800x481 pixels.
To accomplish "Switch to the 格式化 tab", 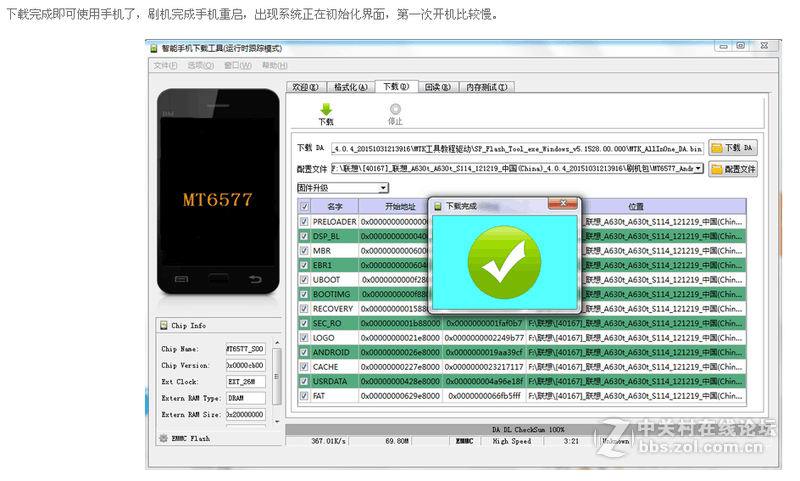I will pyautogui.click(x=350, y=87).
